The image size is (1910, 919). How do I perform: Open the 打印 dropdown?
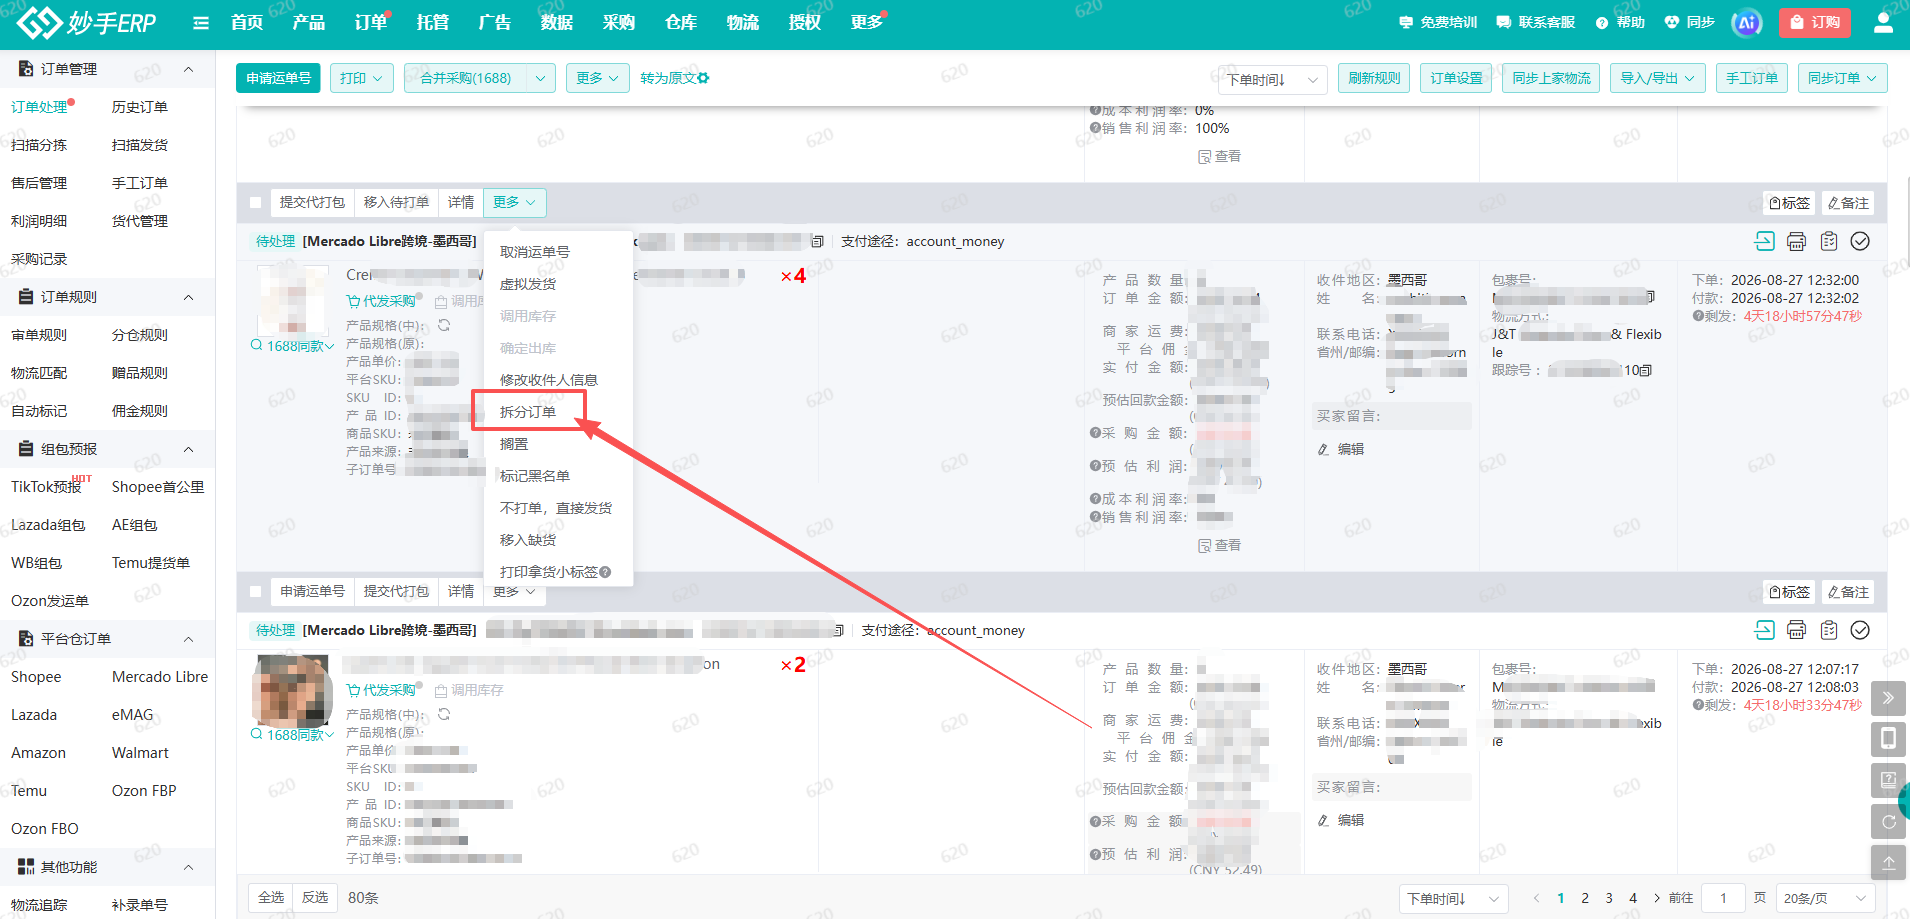pyautogui.click(x=361, y=78)
